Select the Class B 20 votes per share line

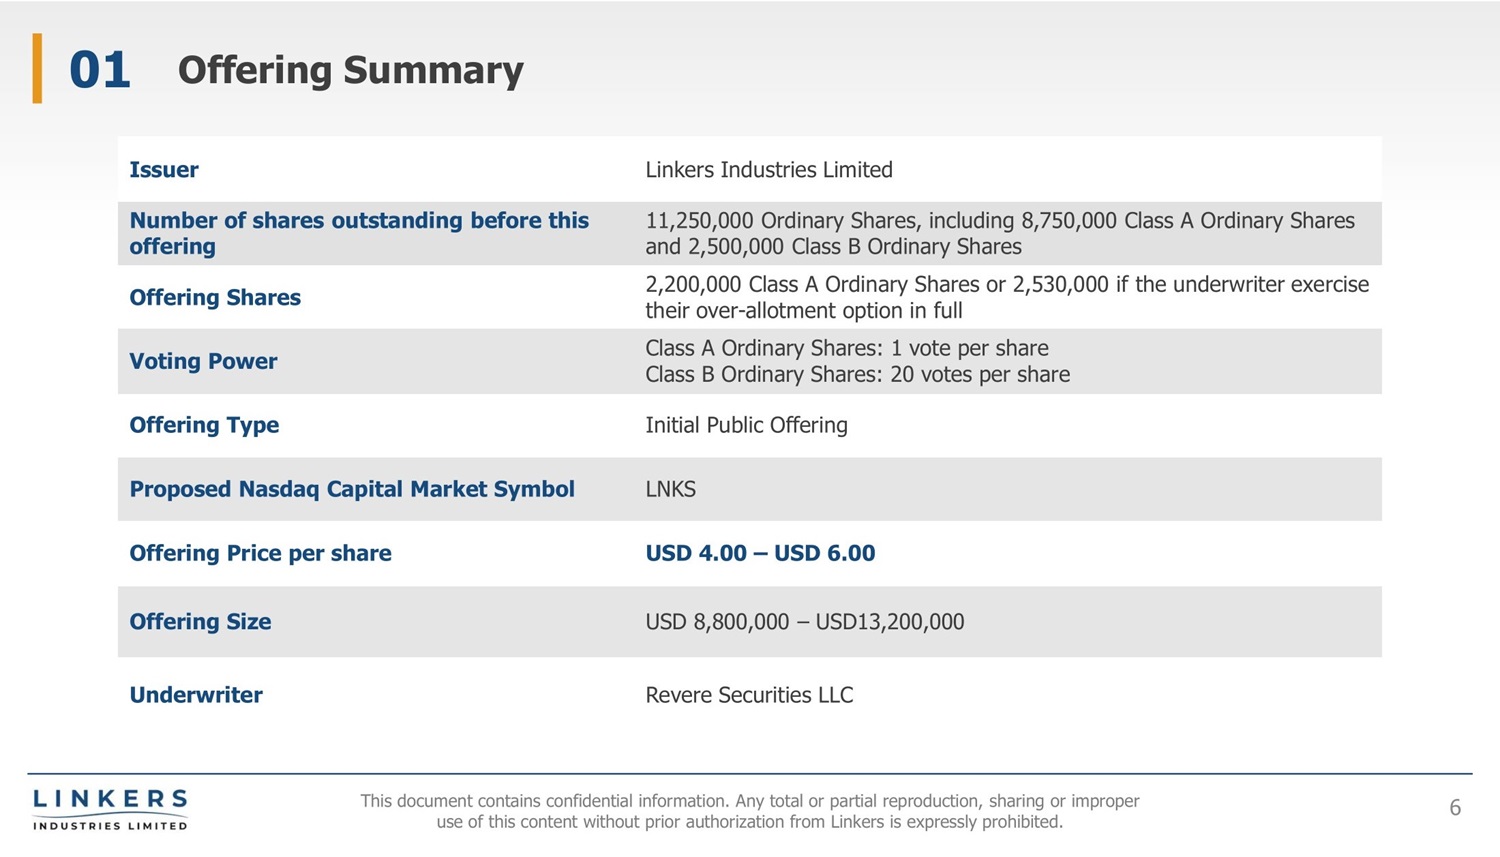coord(857,375)
